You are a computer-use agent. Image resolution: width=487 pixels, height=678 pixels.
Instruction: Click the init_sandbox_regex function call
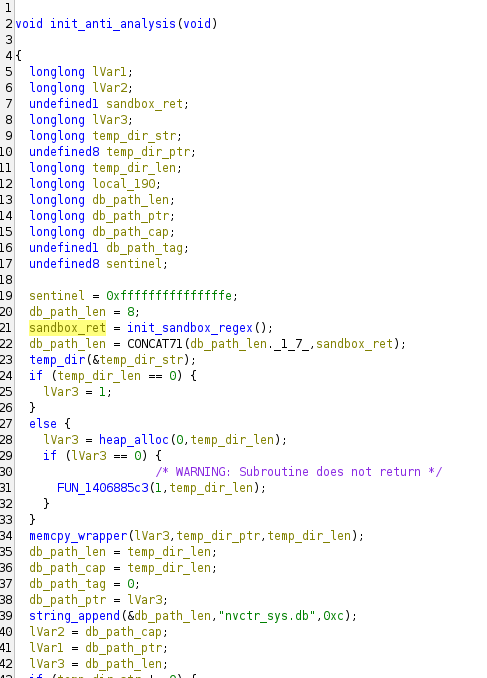[x=189, y=328]
